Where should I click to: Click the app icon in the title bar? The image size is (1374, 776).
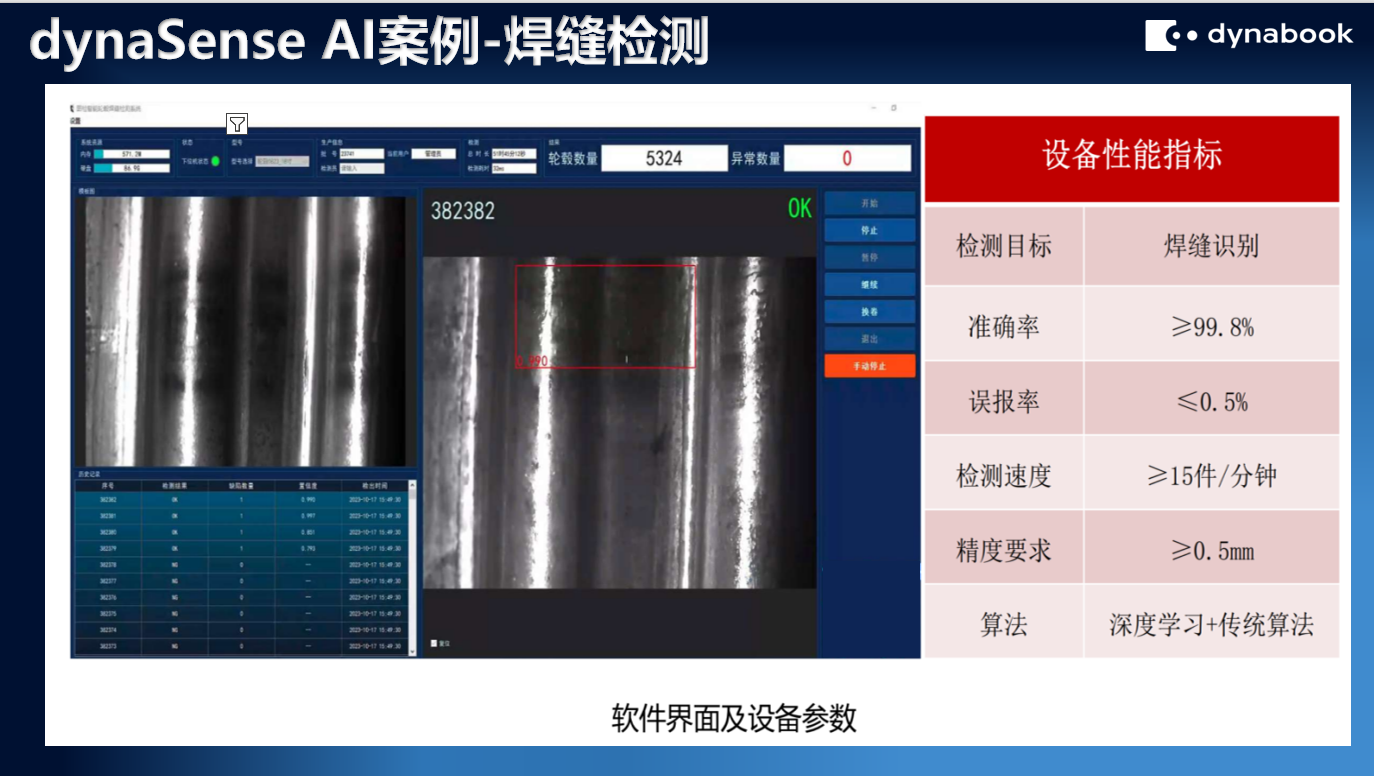[x=72, y=108]
